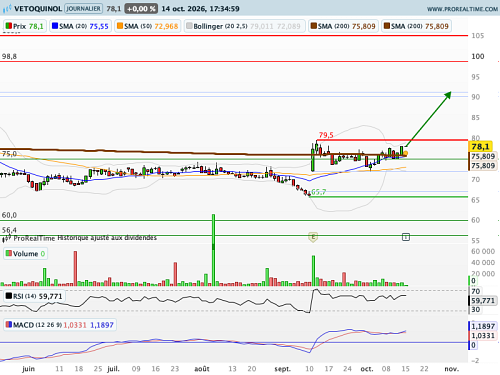Screen dimensions: 500x375
Task: Click the square event marker near 15 oct.
Action: 406,237
